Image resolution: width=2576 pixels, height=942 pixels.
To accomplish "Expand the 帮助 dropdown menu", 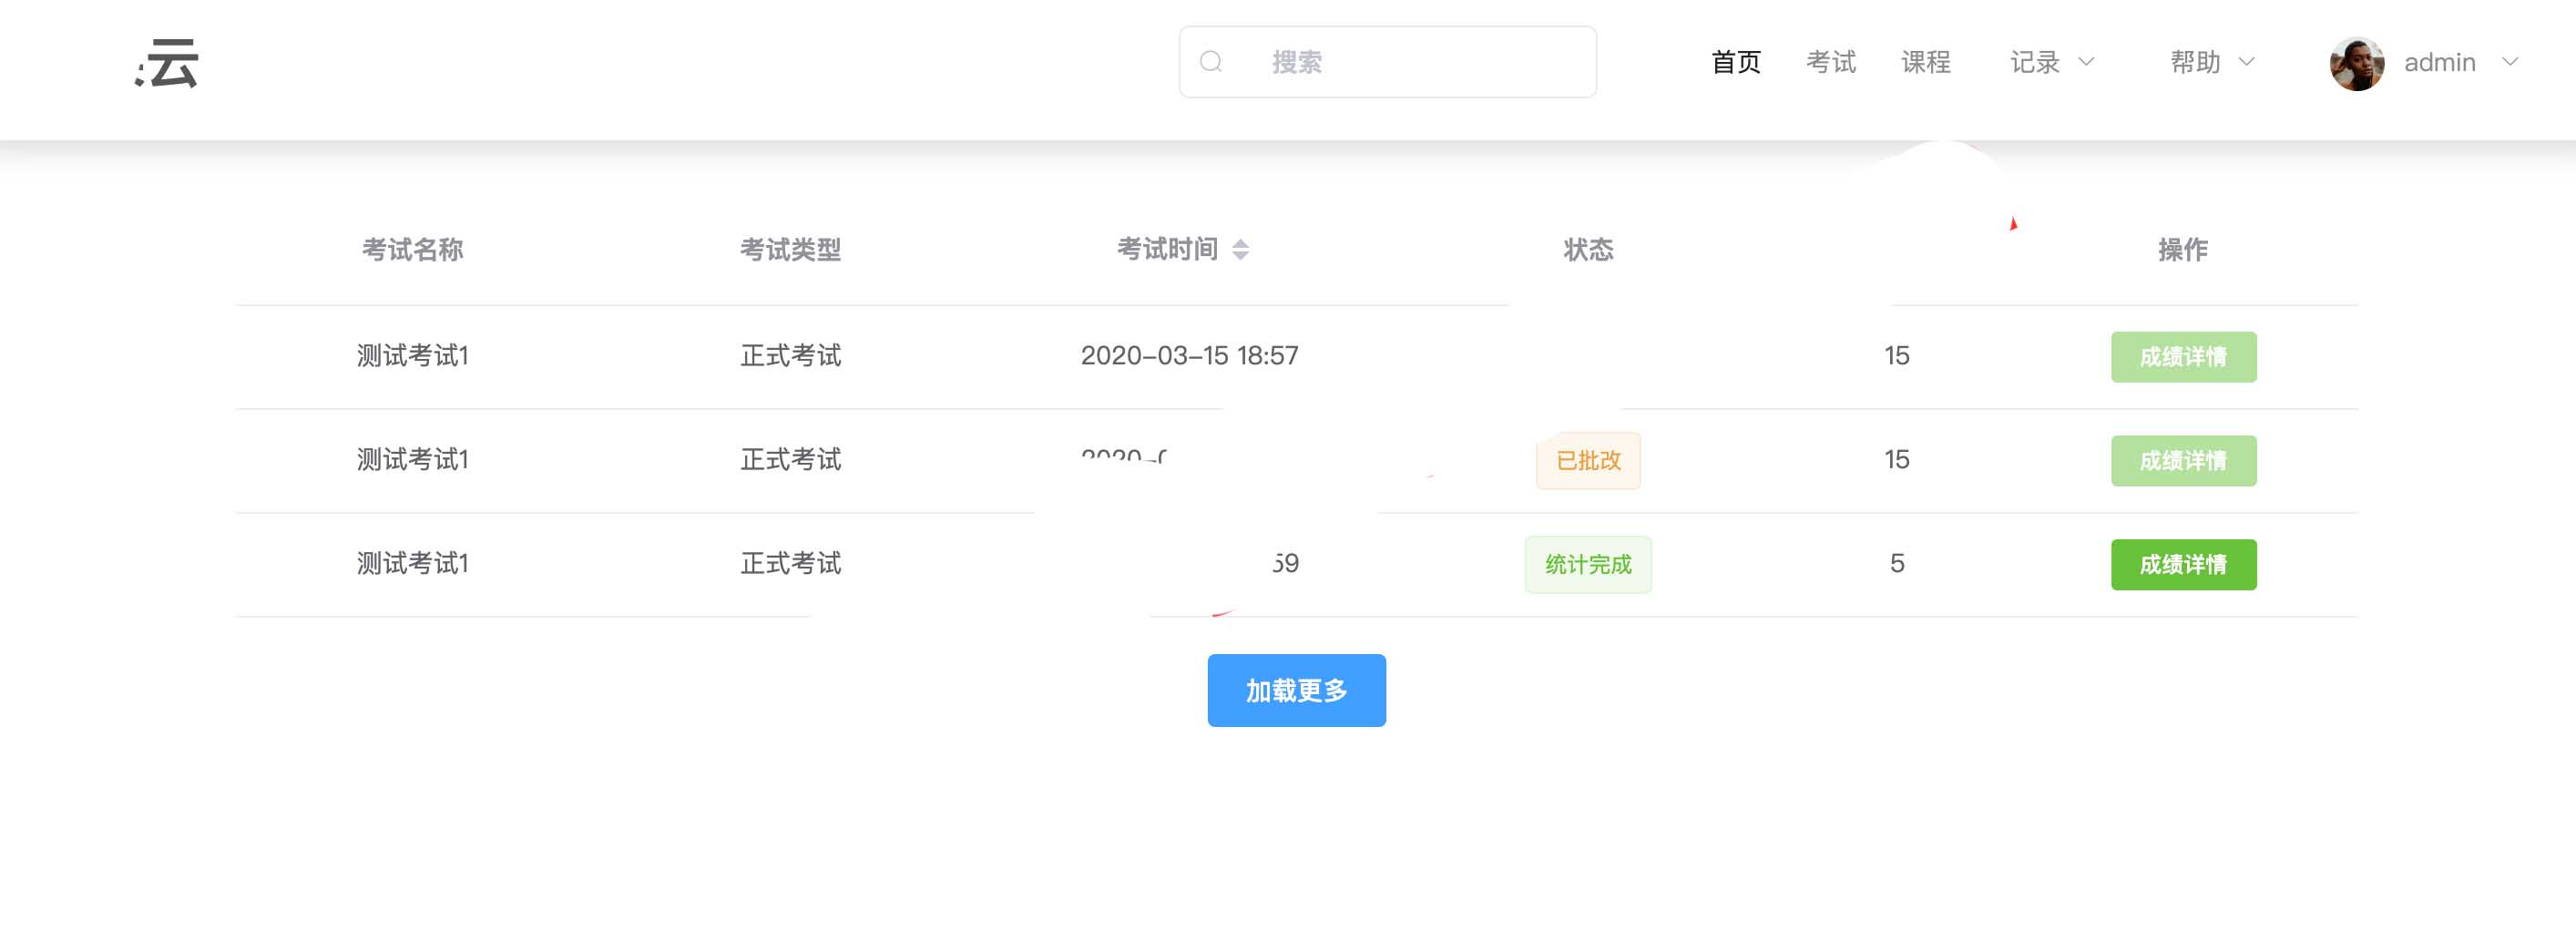I will pyautogui.click(x=2212, y=63).
